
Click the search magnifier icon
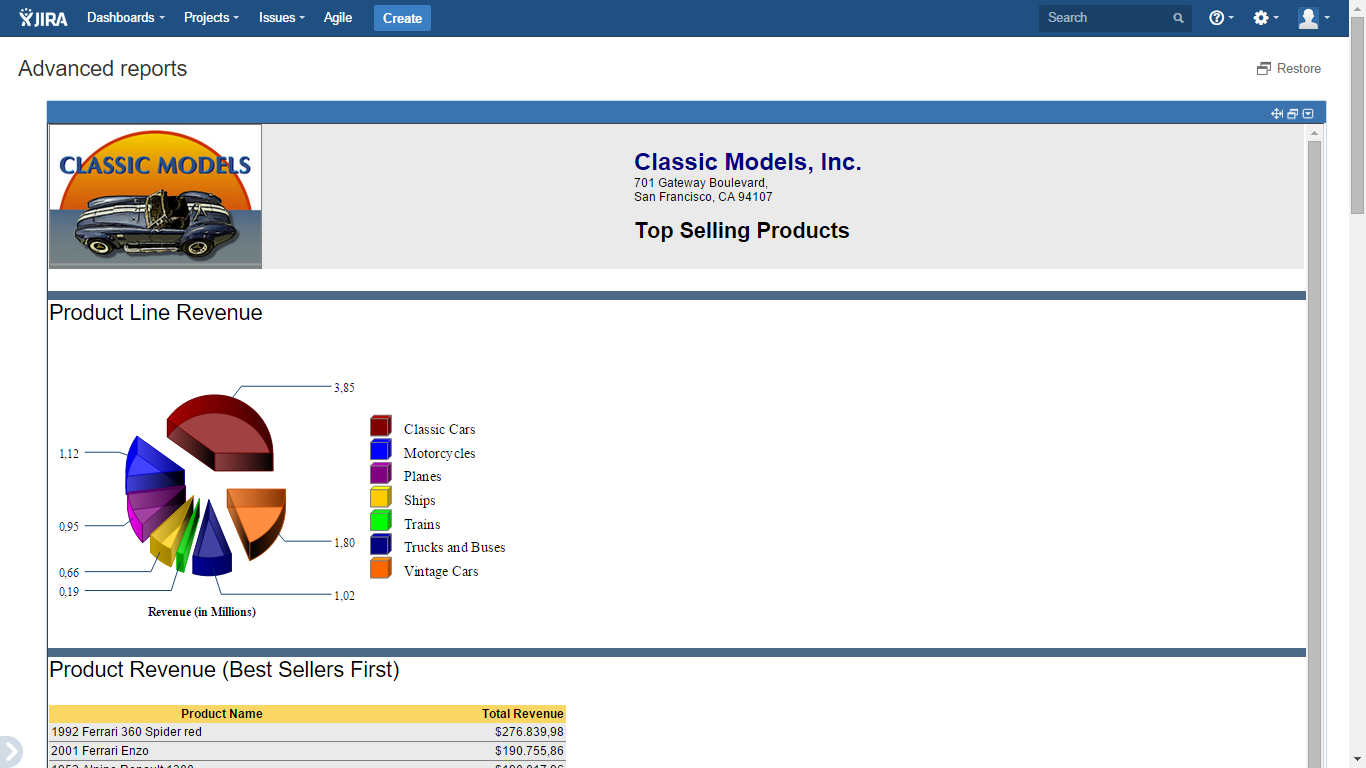coord(1179,18)
